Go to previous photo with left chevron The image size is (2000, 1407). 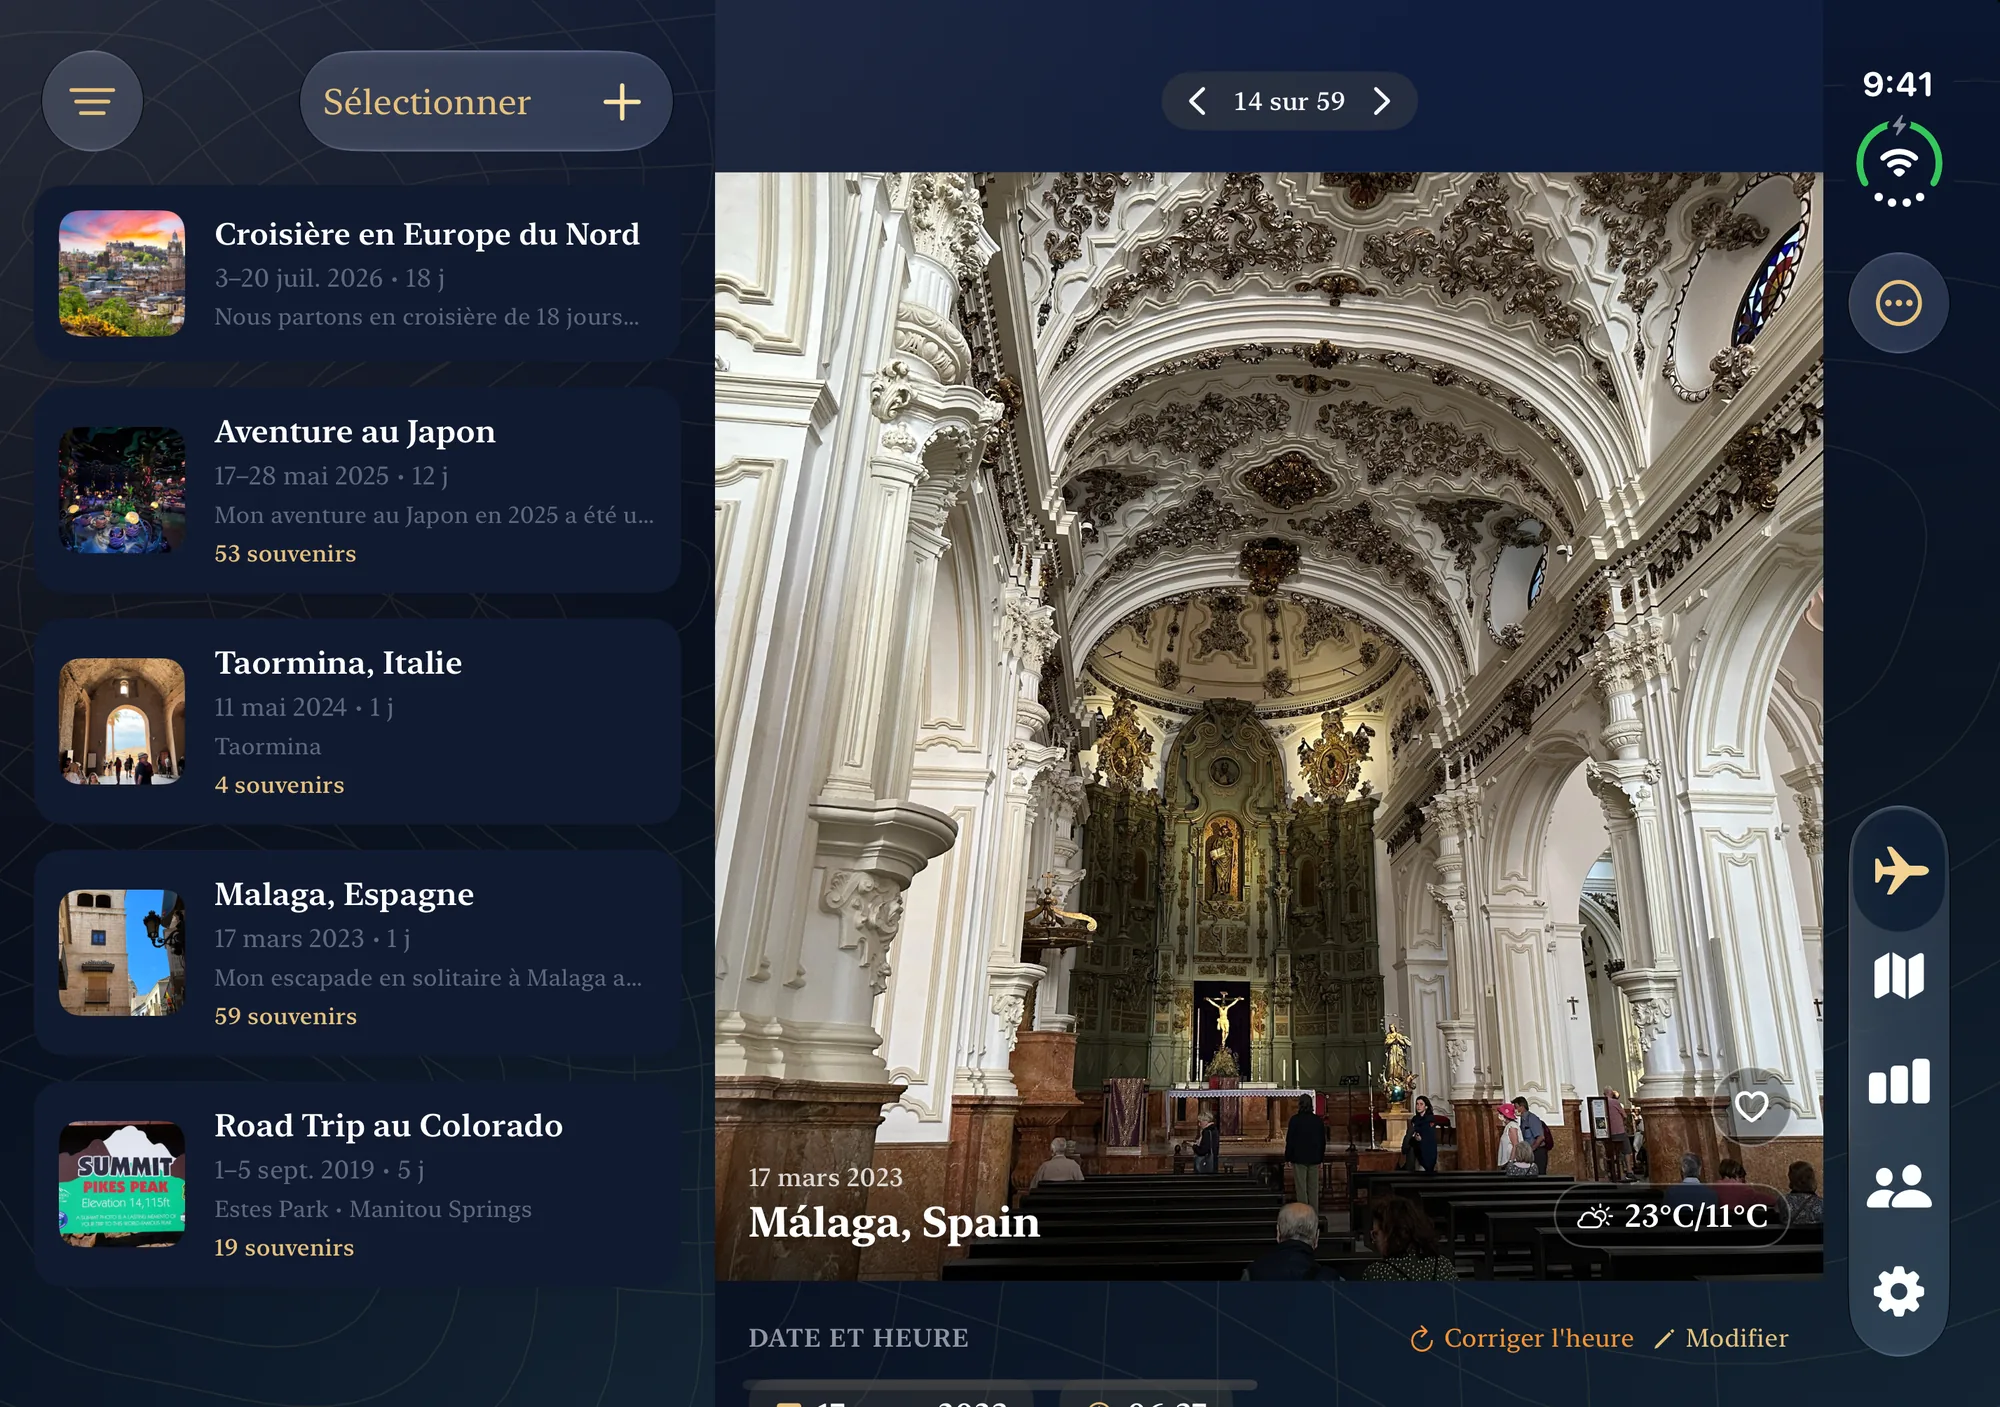click(1197, 101)
